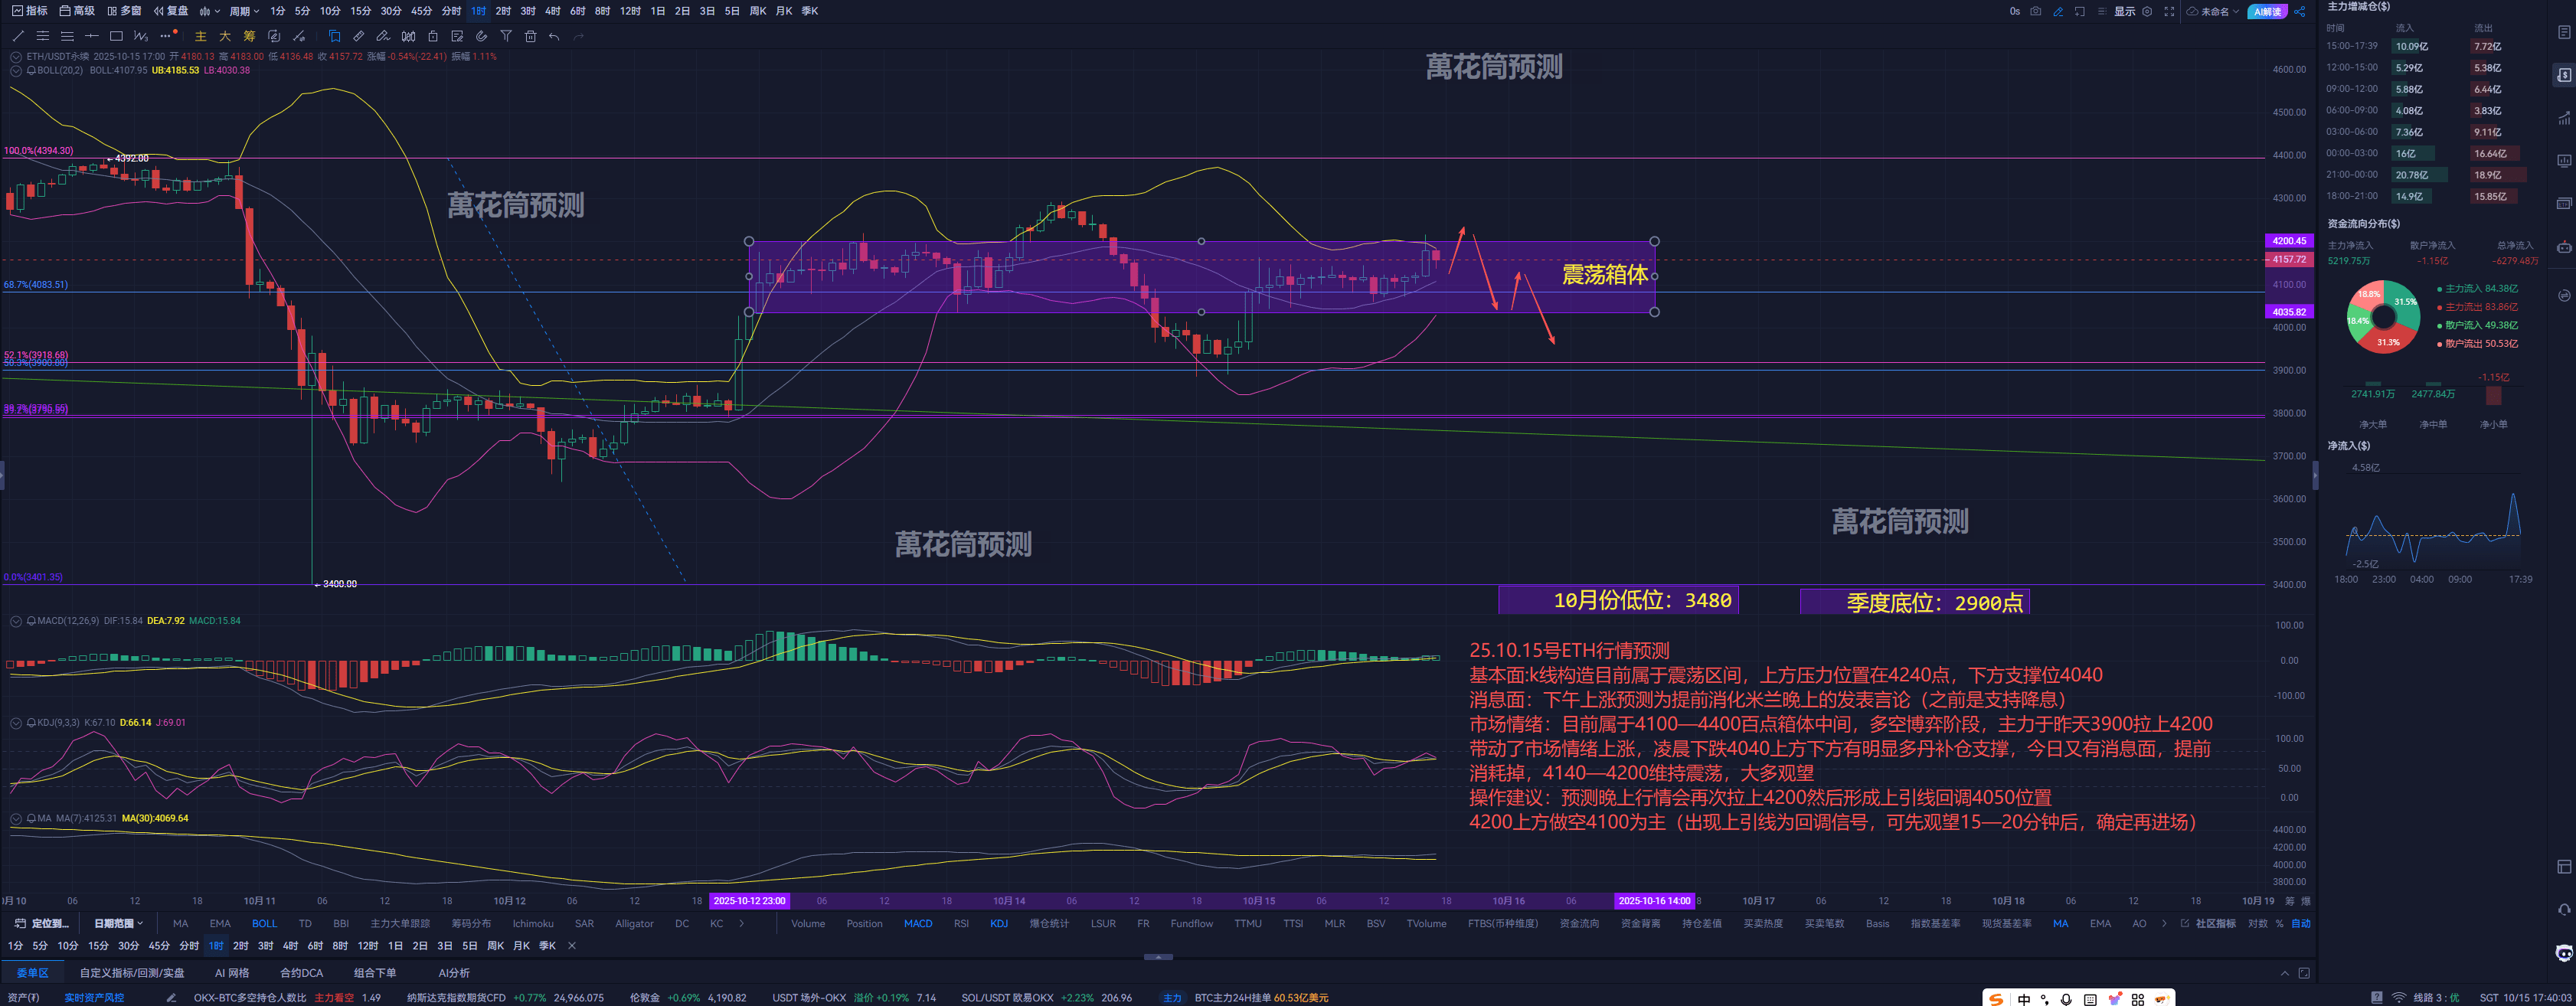Click the yellow 主 color marker button
The image size is (2576, 1006).
tap(200, 36)
